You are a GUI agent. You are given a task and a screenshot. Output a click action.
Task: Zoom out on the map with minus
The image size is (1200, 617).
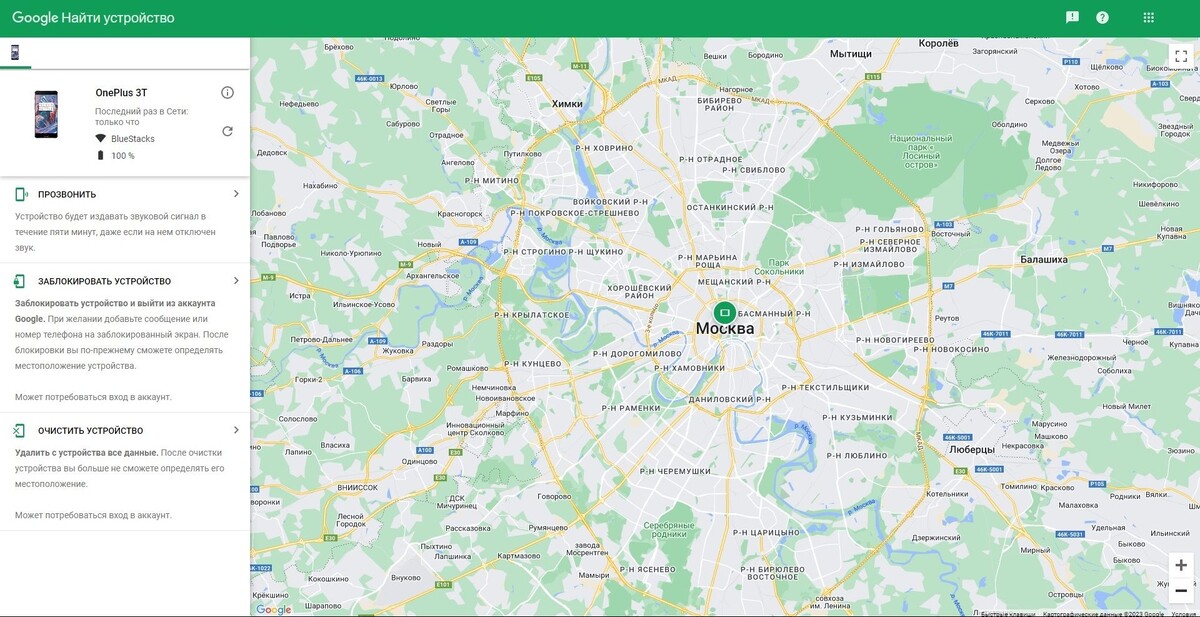1181,590
